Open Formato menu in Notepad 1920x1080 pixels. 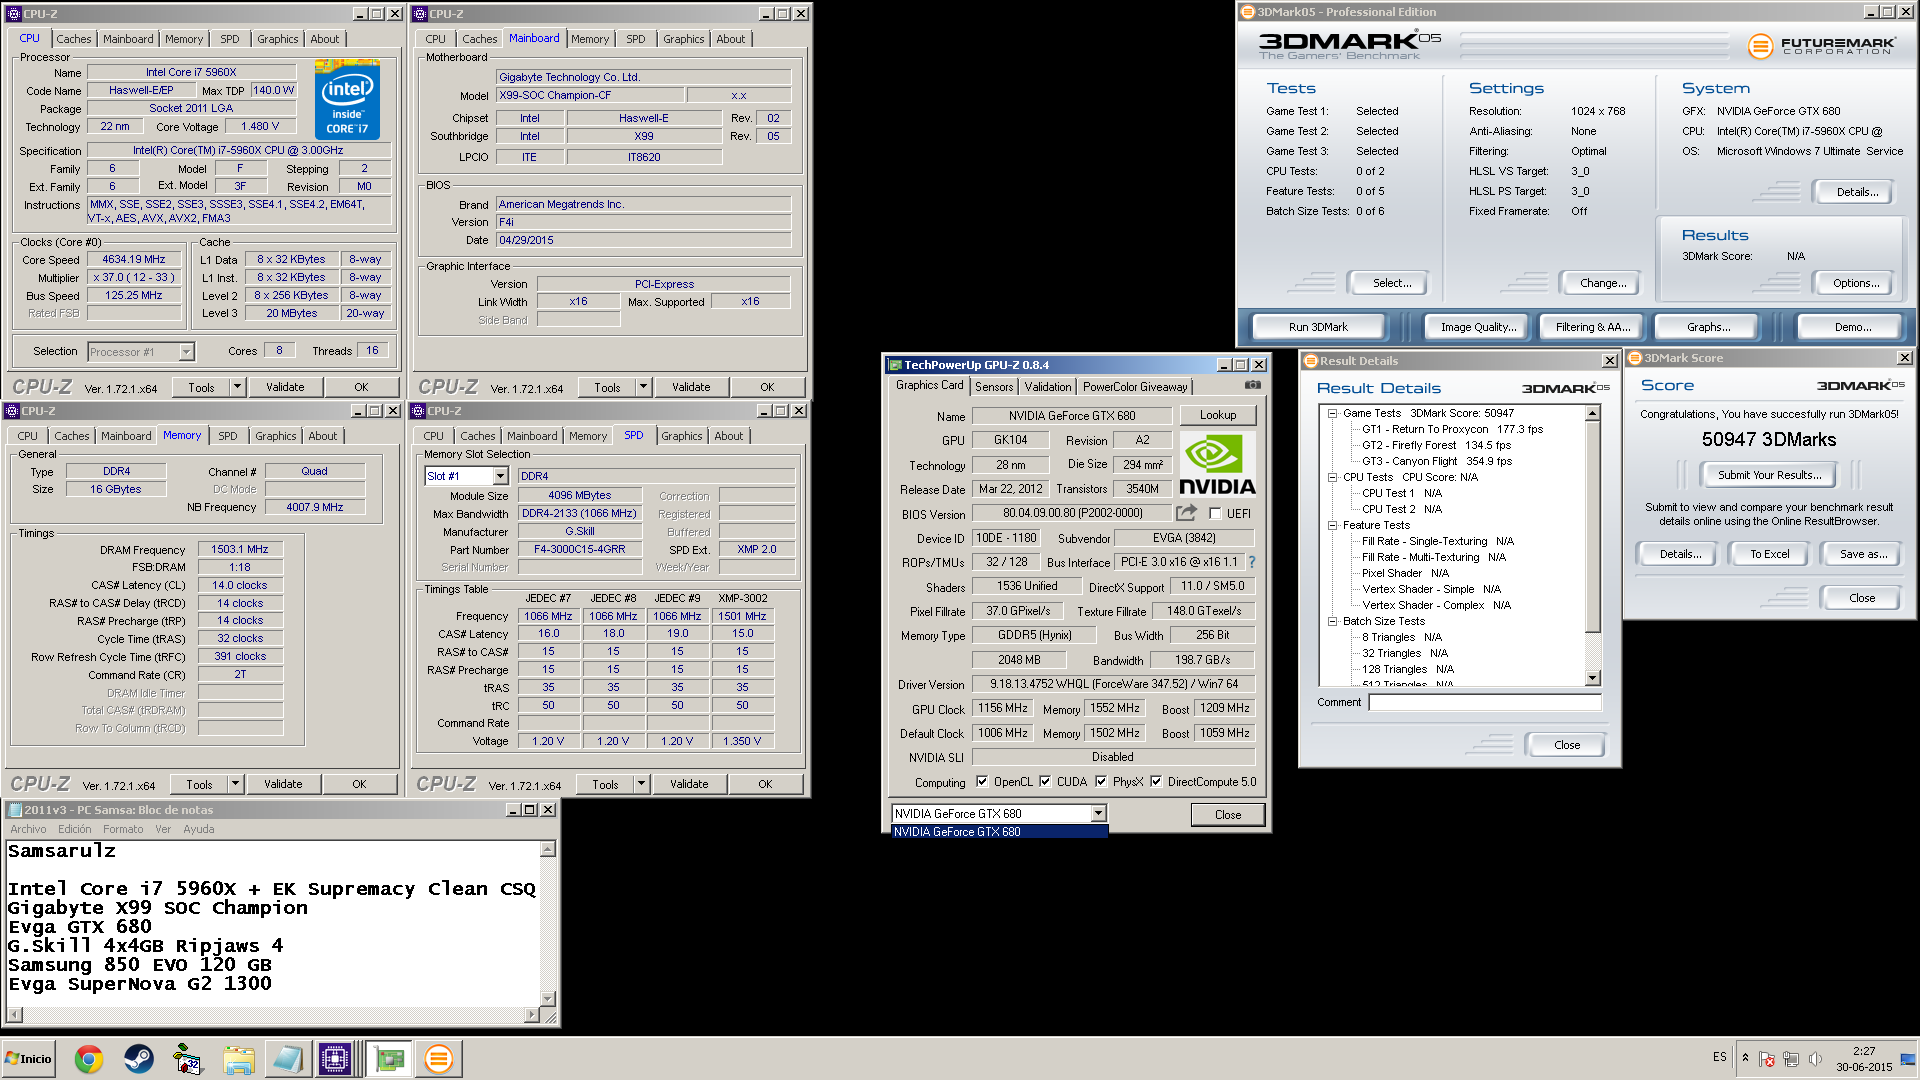pos(123,829)
